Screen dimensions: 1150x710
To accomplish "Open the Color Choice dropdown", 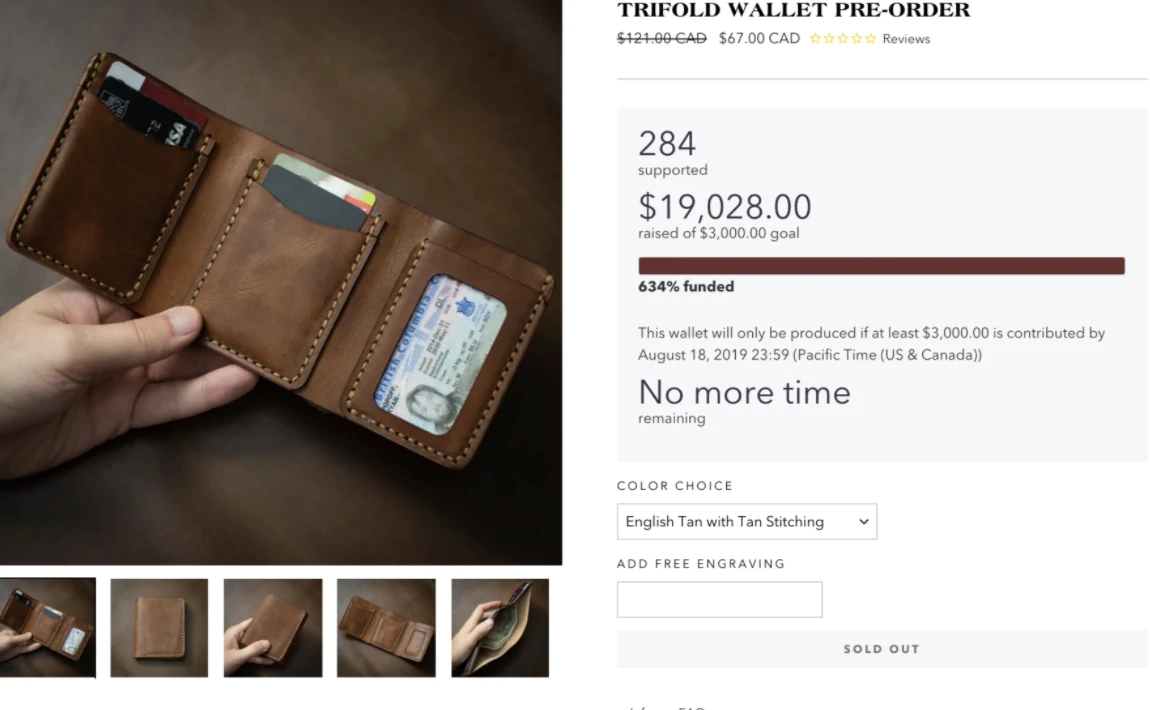I will 747,521.
